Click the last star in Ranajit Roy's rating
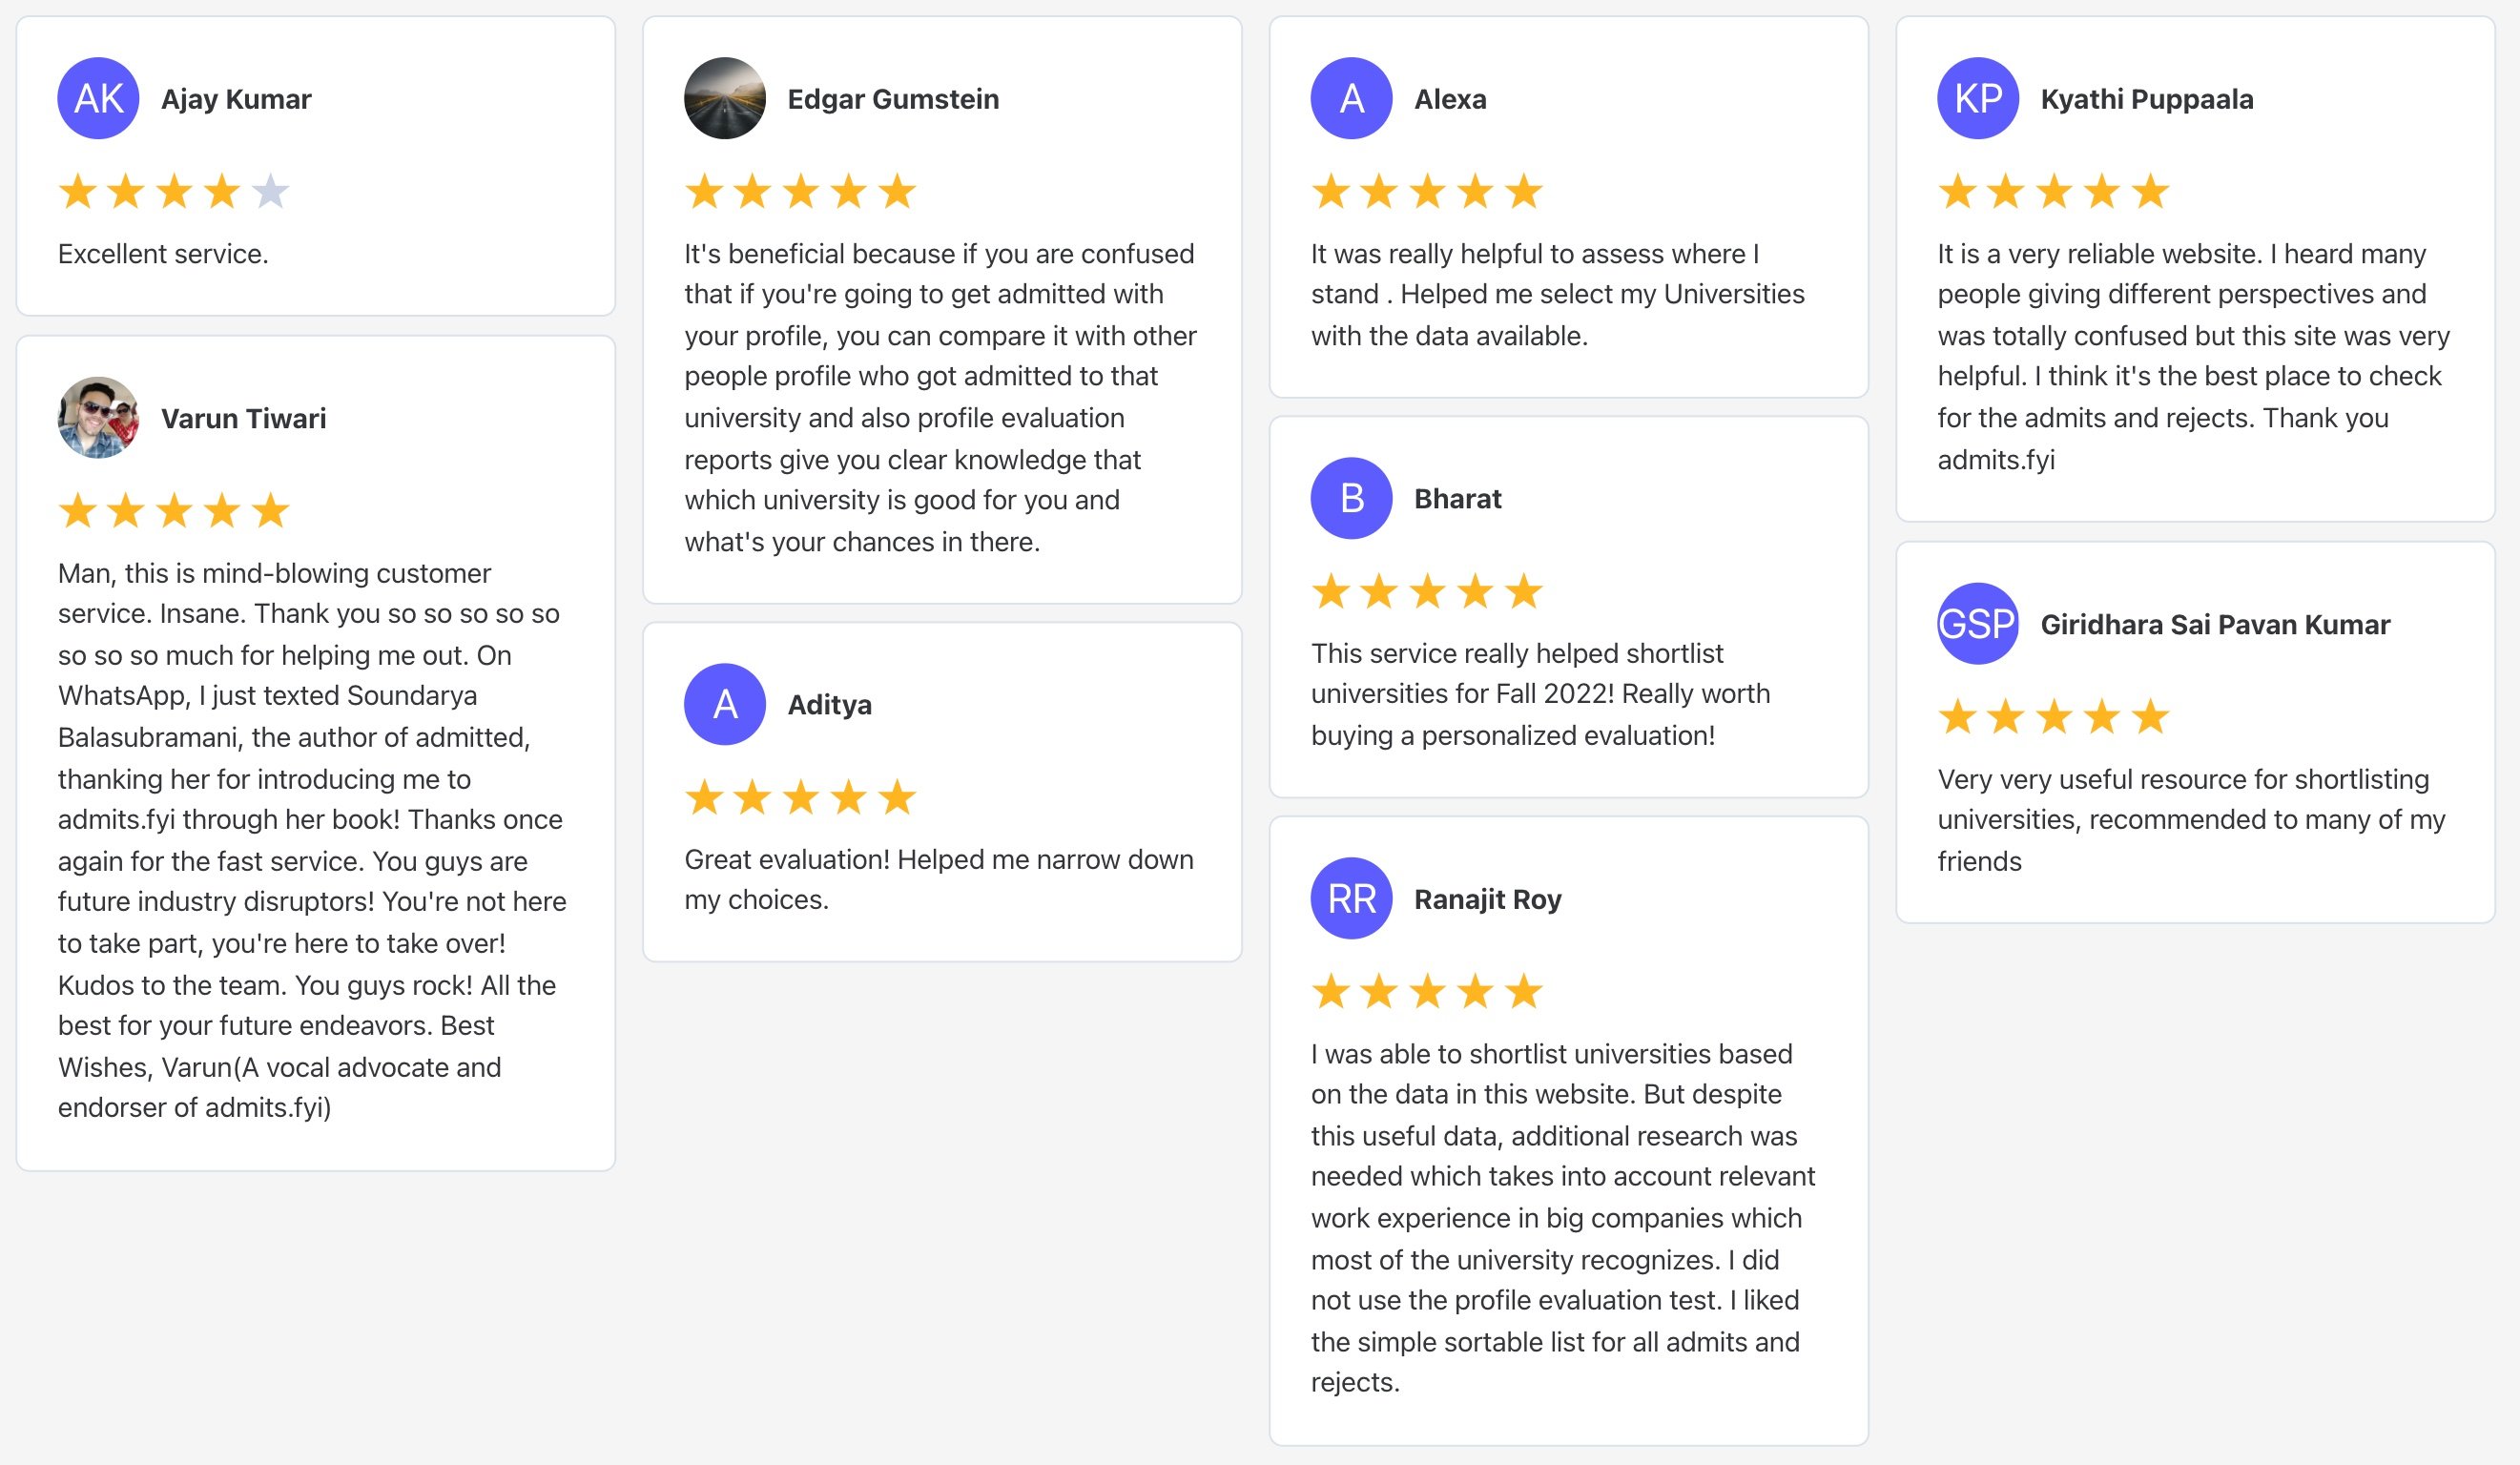The width and height of the screenshot is (2520, 1465). click(x=1524, y=991)
